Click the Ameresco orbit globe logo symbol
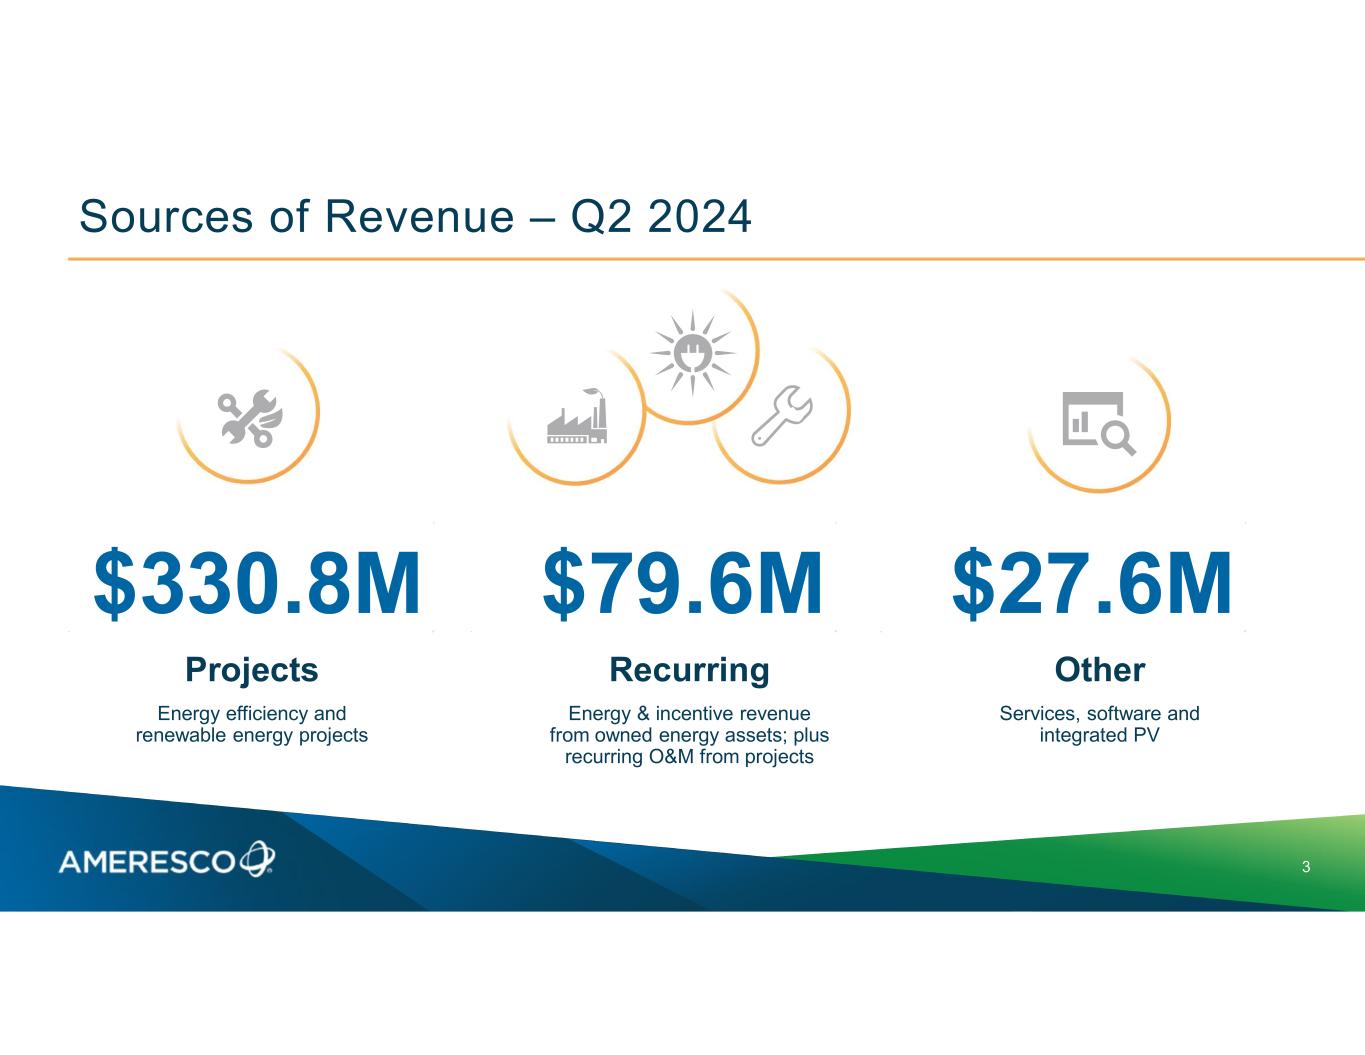The image size is (1365, 1055). 258,858
